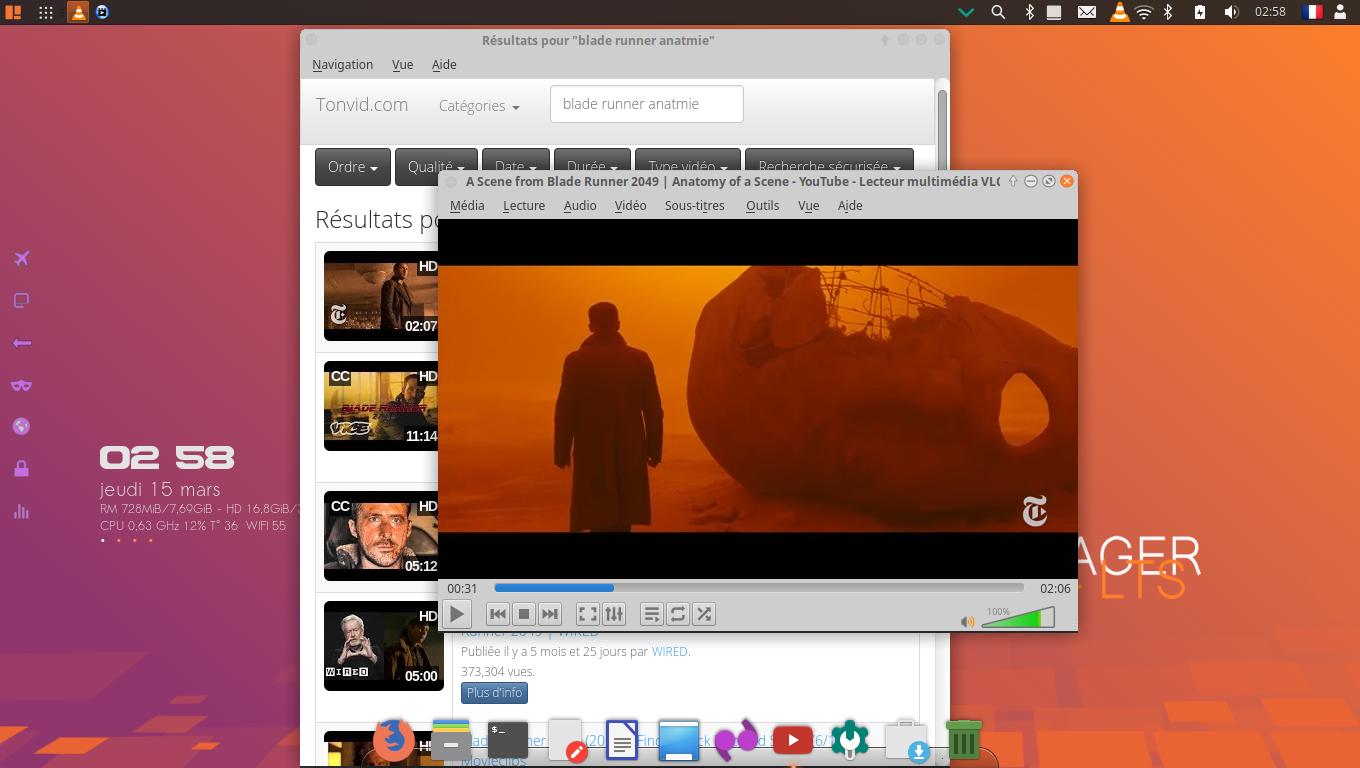Click the WIRED channel link
The height and width of the screenshot is (768, 1360).
click(x=669, y=651)
